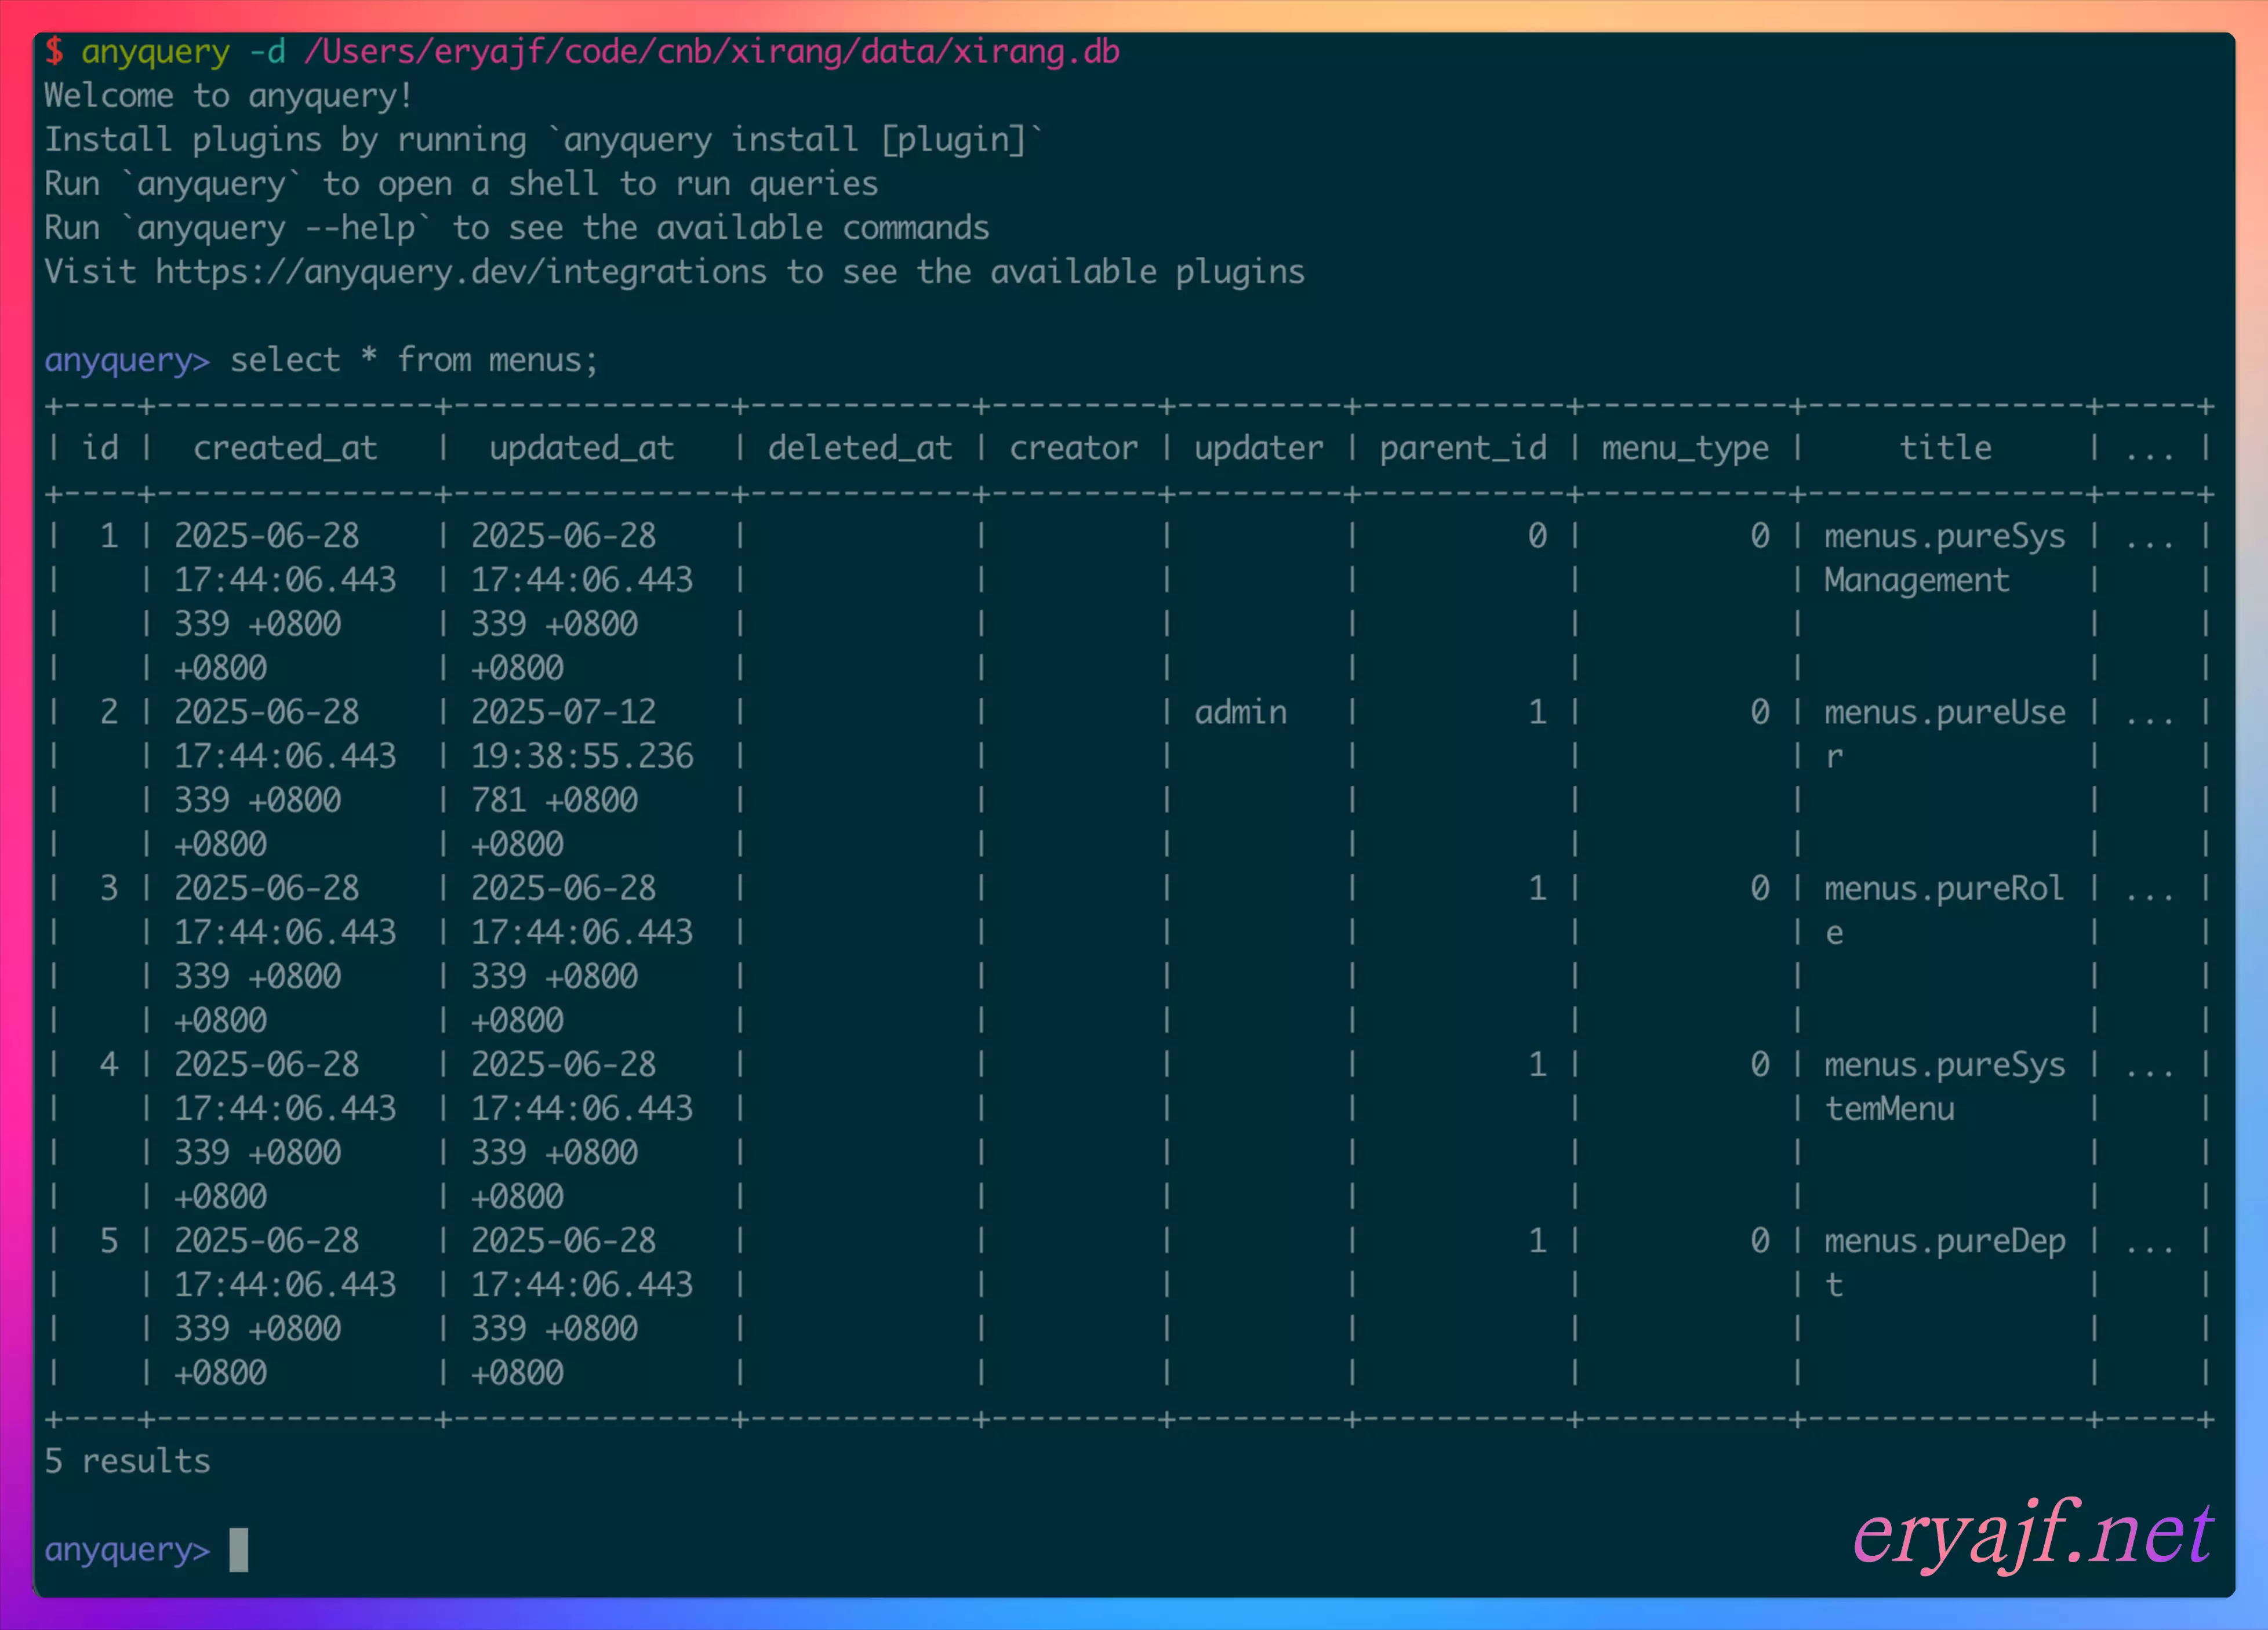Click the 'select * from menus;' query text
2268x1630 pixels.
pyautogui.click(x=414, y=360)
